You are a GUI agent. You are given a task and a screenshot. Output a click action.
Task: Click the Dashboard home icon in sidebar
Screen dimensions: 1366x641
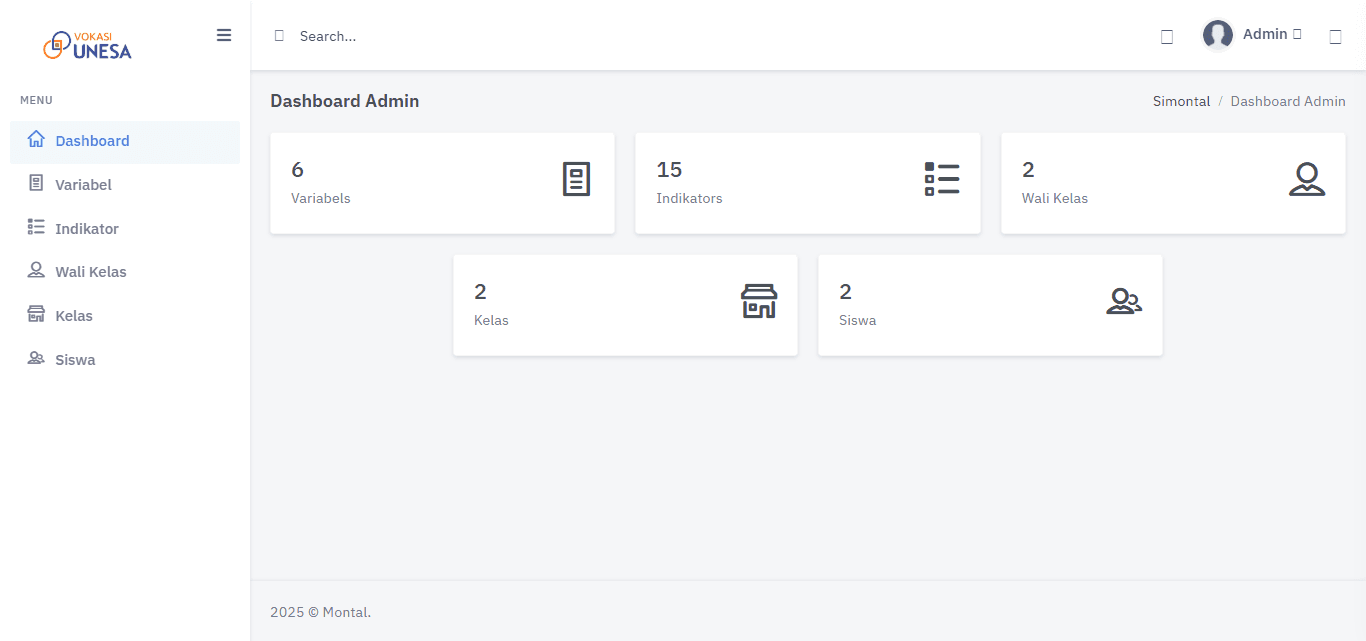pyautogui.click(x=36, y=139)
